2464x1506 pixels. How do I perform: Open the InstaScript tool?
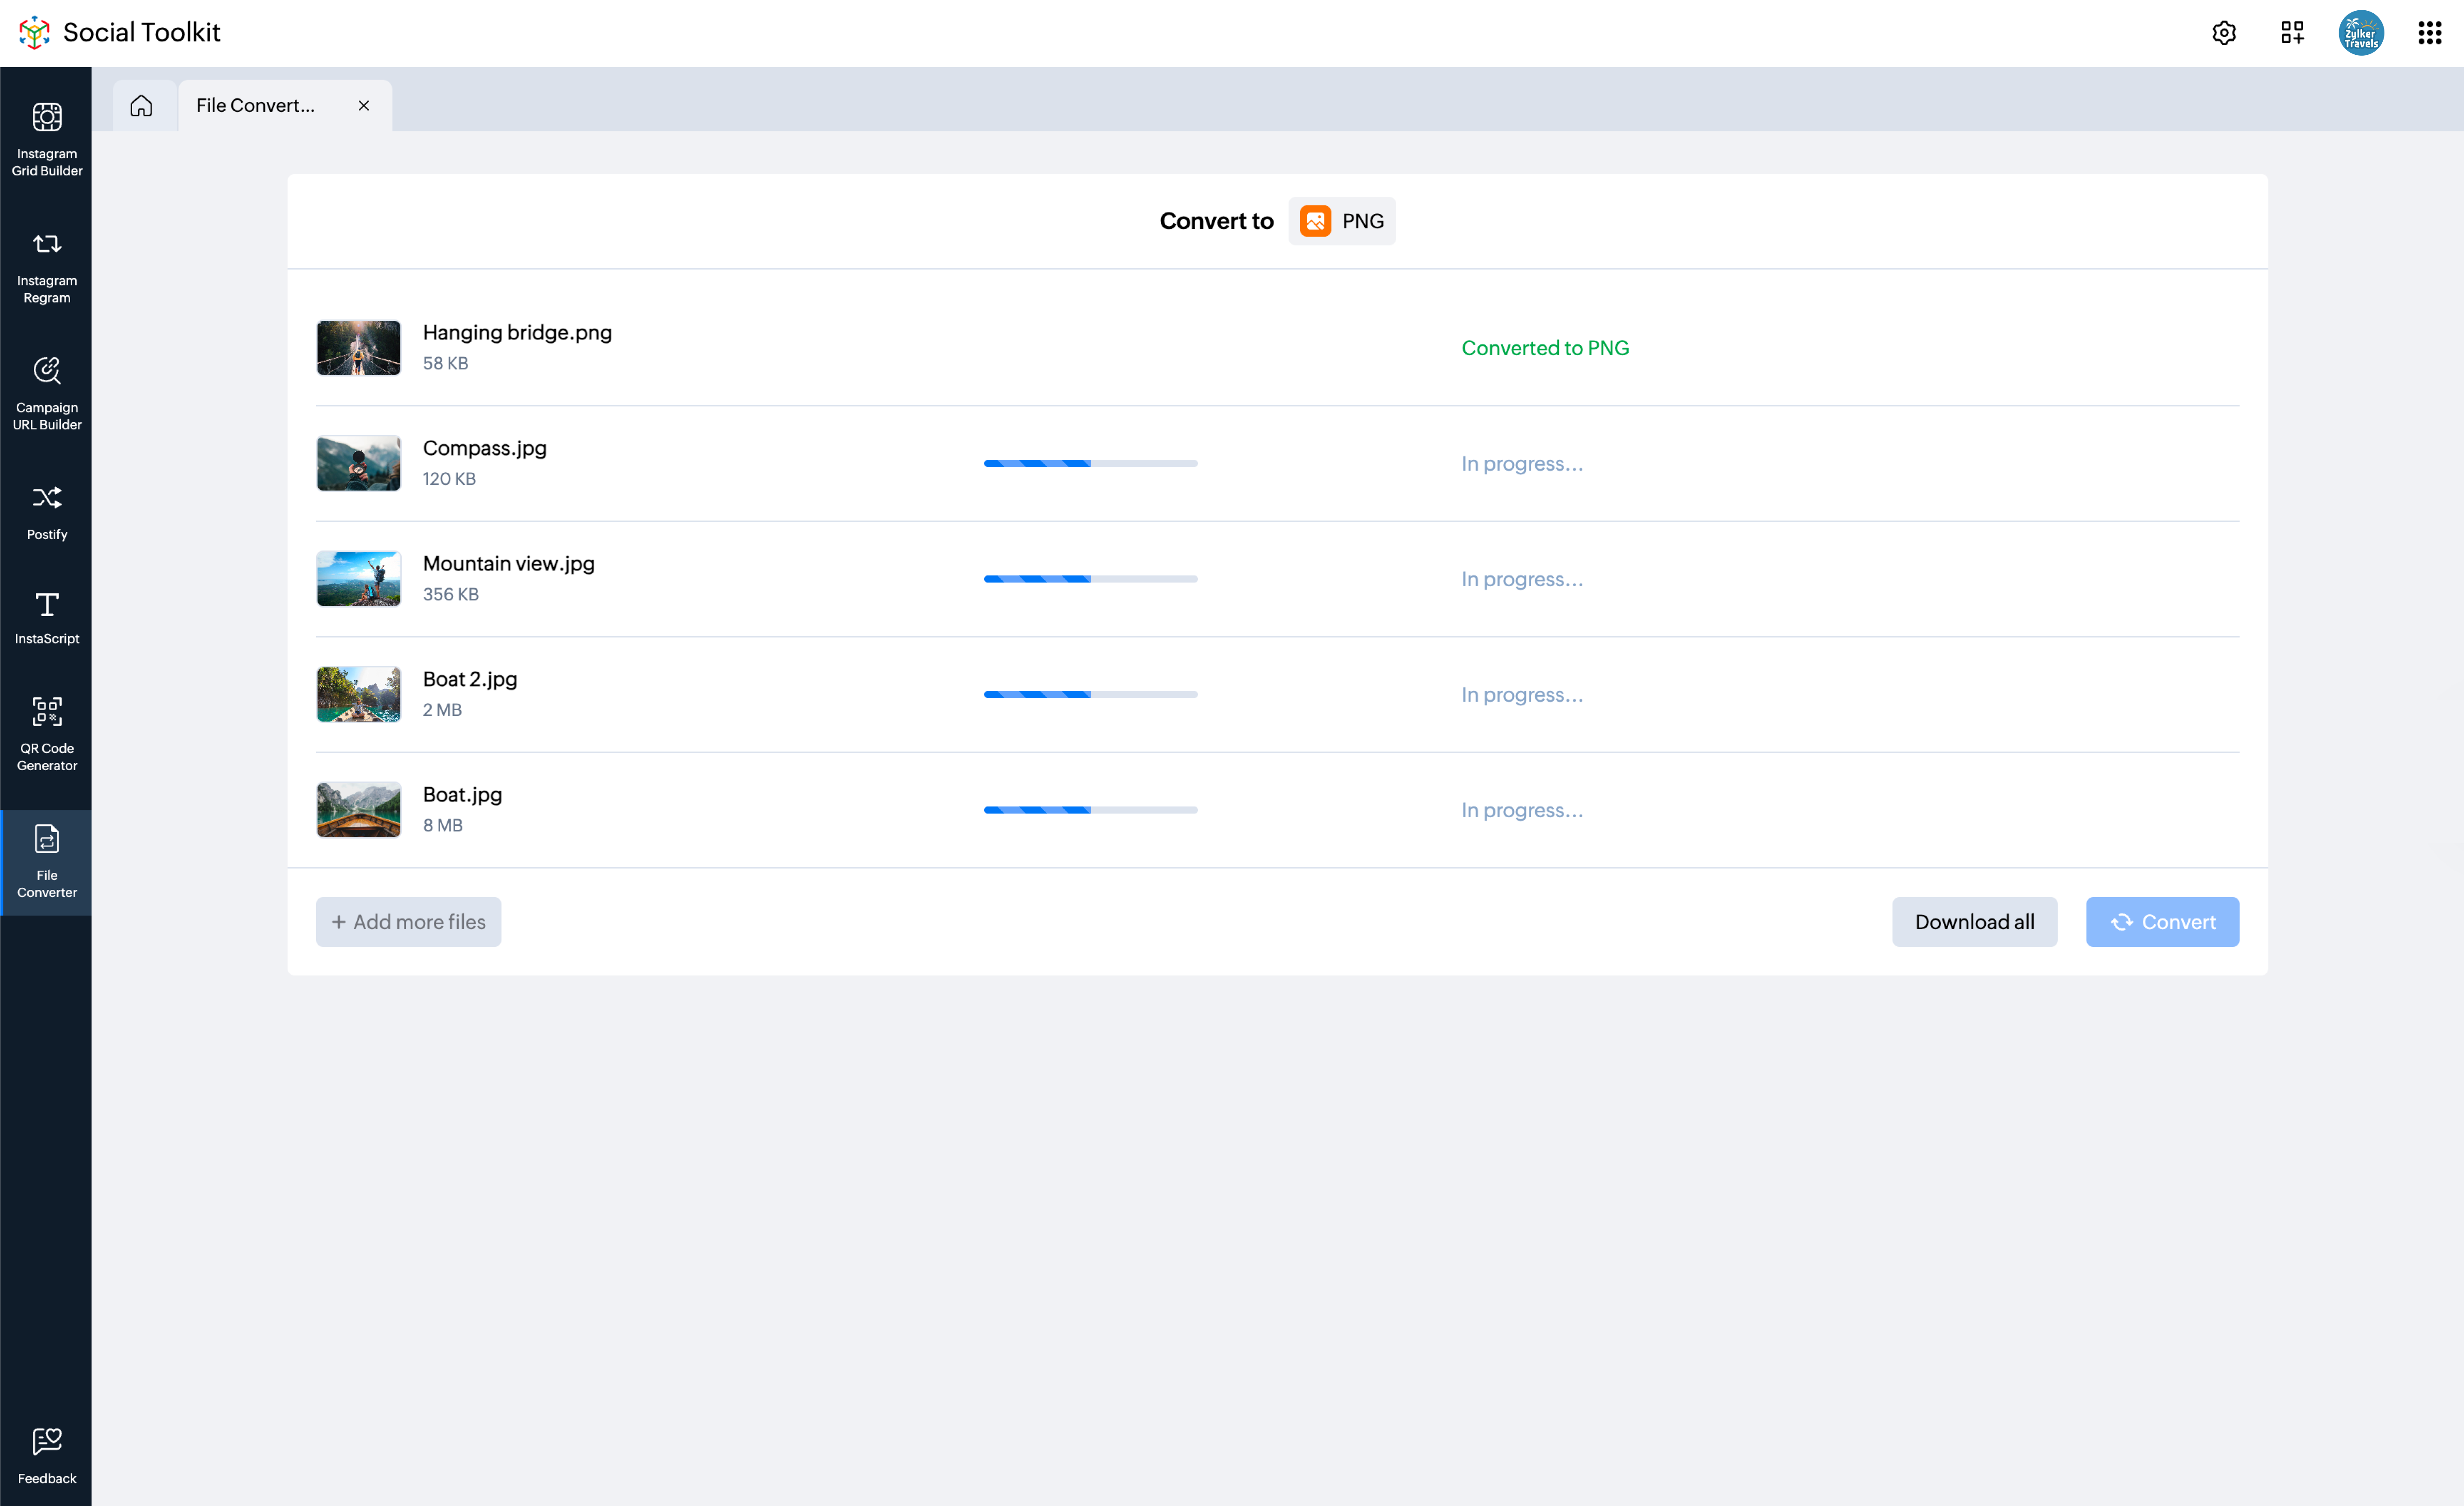point(46,616)
